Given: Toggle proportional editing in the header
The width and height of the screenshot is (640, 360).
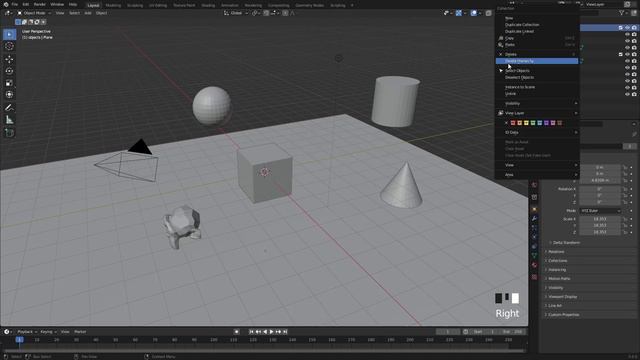Looking at the screenshot, I should [285, 13].
